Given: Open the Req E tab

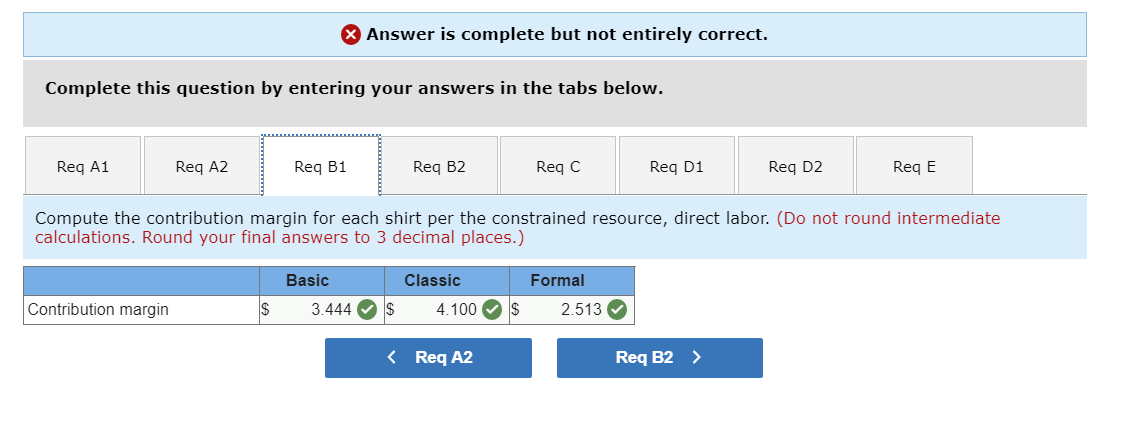Looking at the screenshot, I should [914, 167].
